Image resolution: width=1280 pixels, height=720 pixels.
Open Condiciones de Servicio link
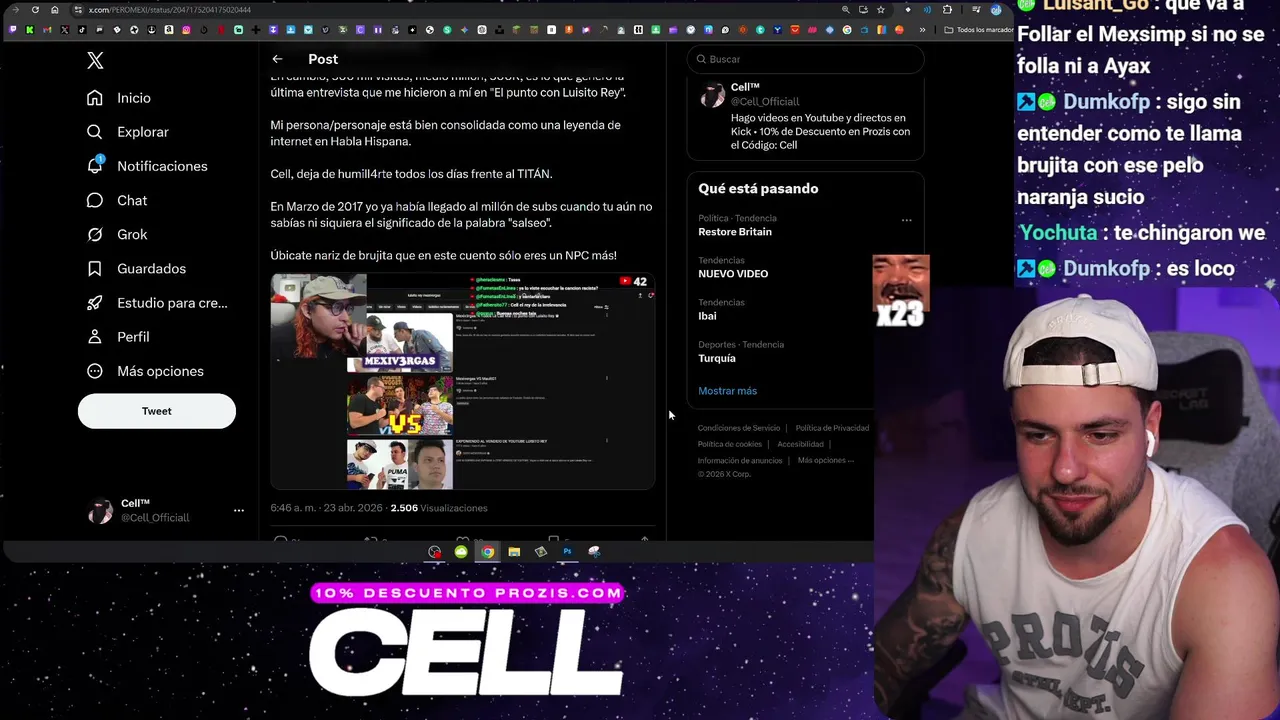(739, 428)
